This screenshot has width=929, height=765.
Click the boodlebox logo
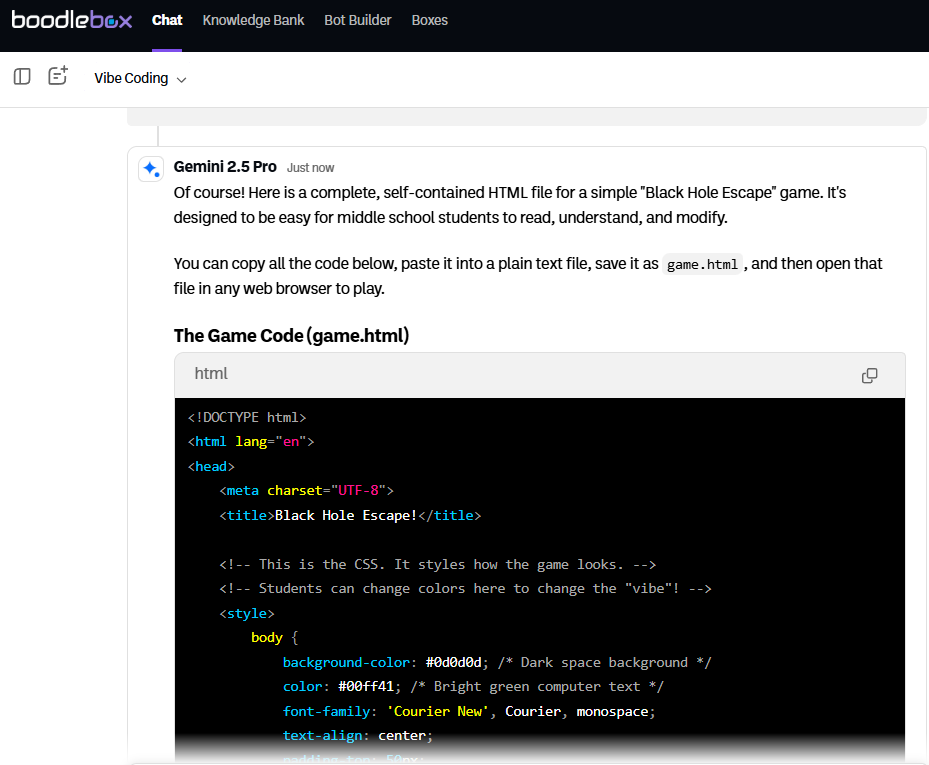click(72, 20)
